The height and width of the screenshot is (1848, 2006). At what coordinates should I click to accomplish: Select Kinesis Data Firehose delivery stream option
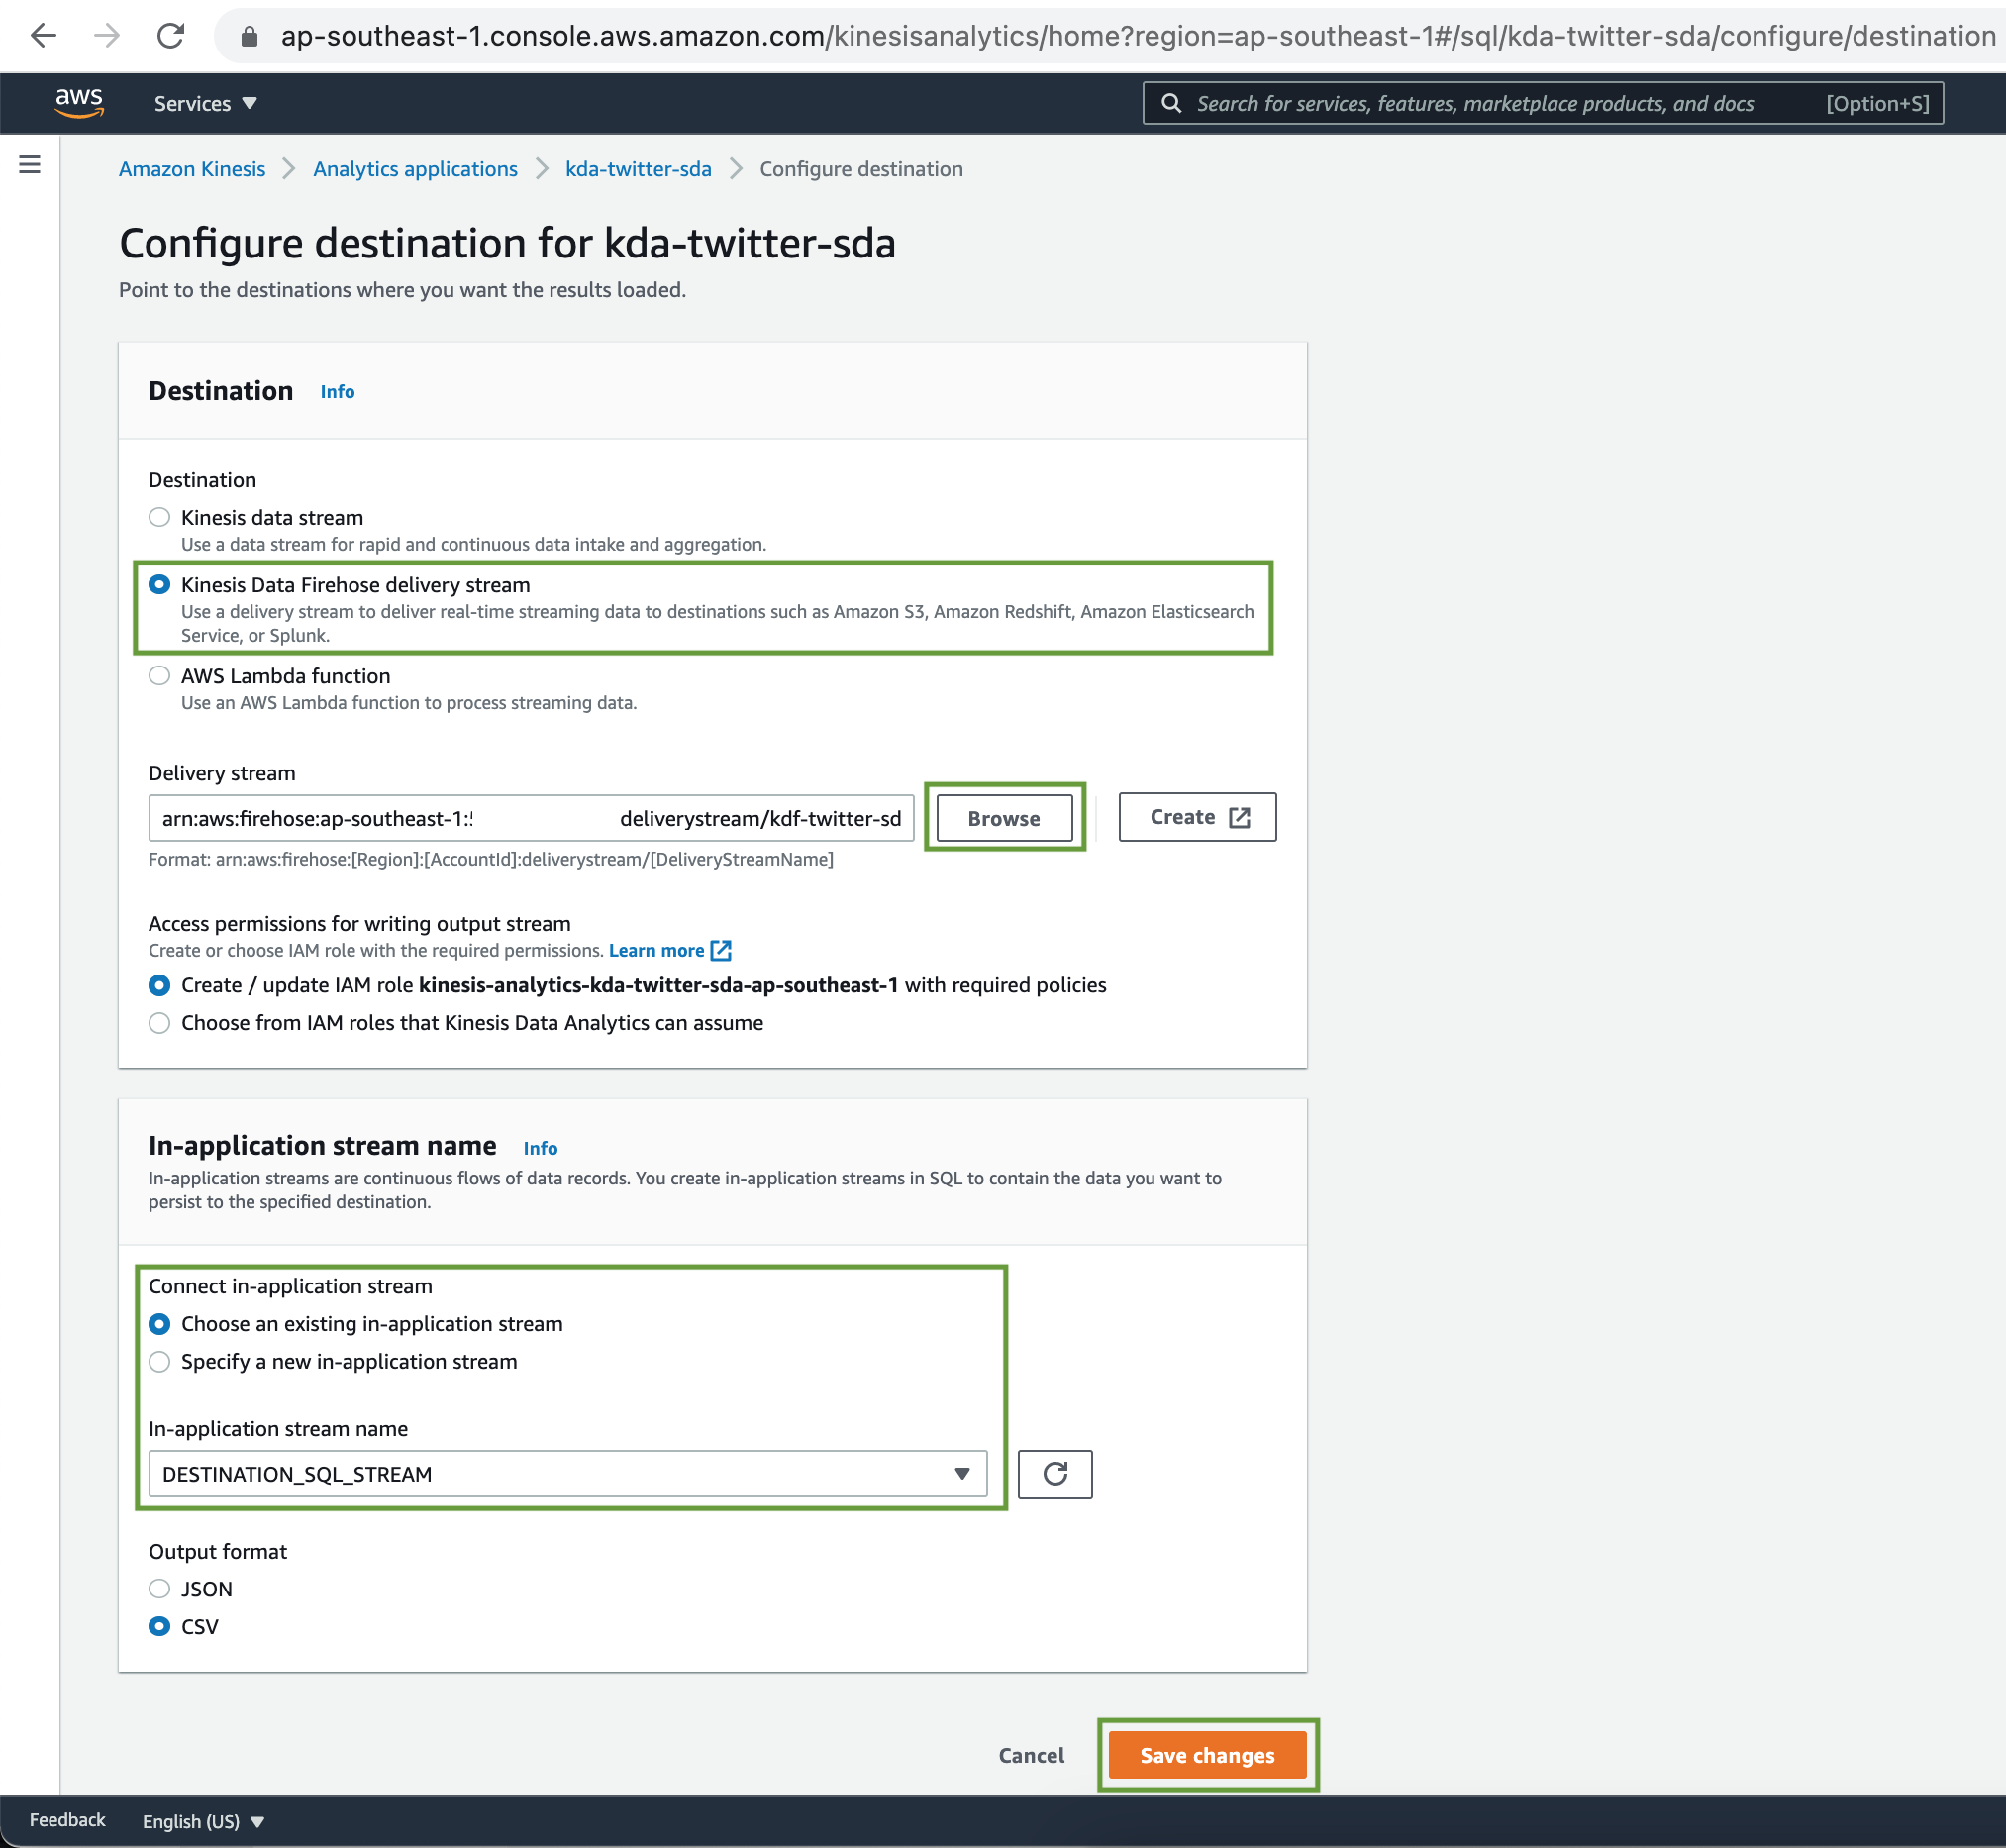[x=159, y=584]
